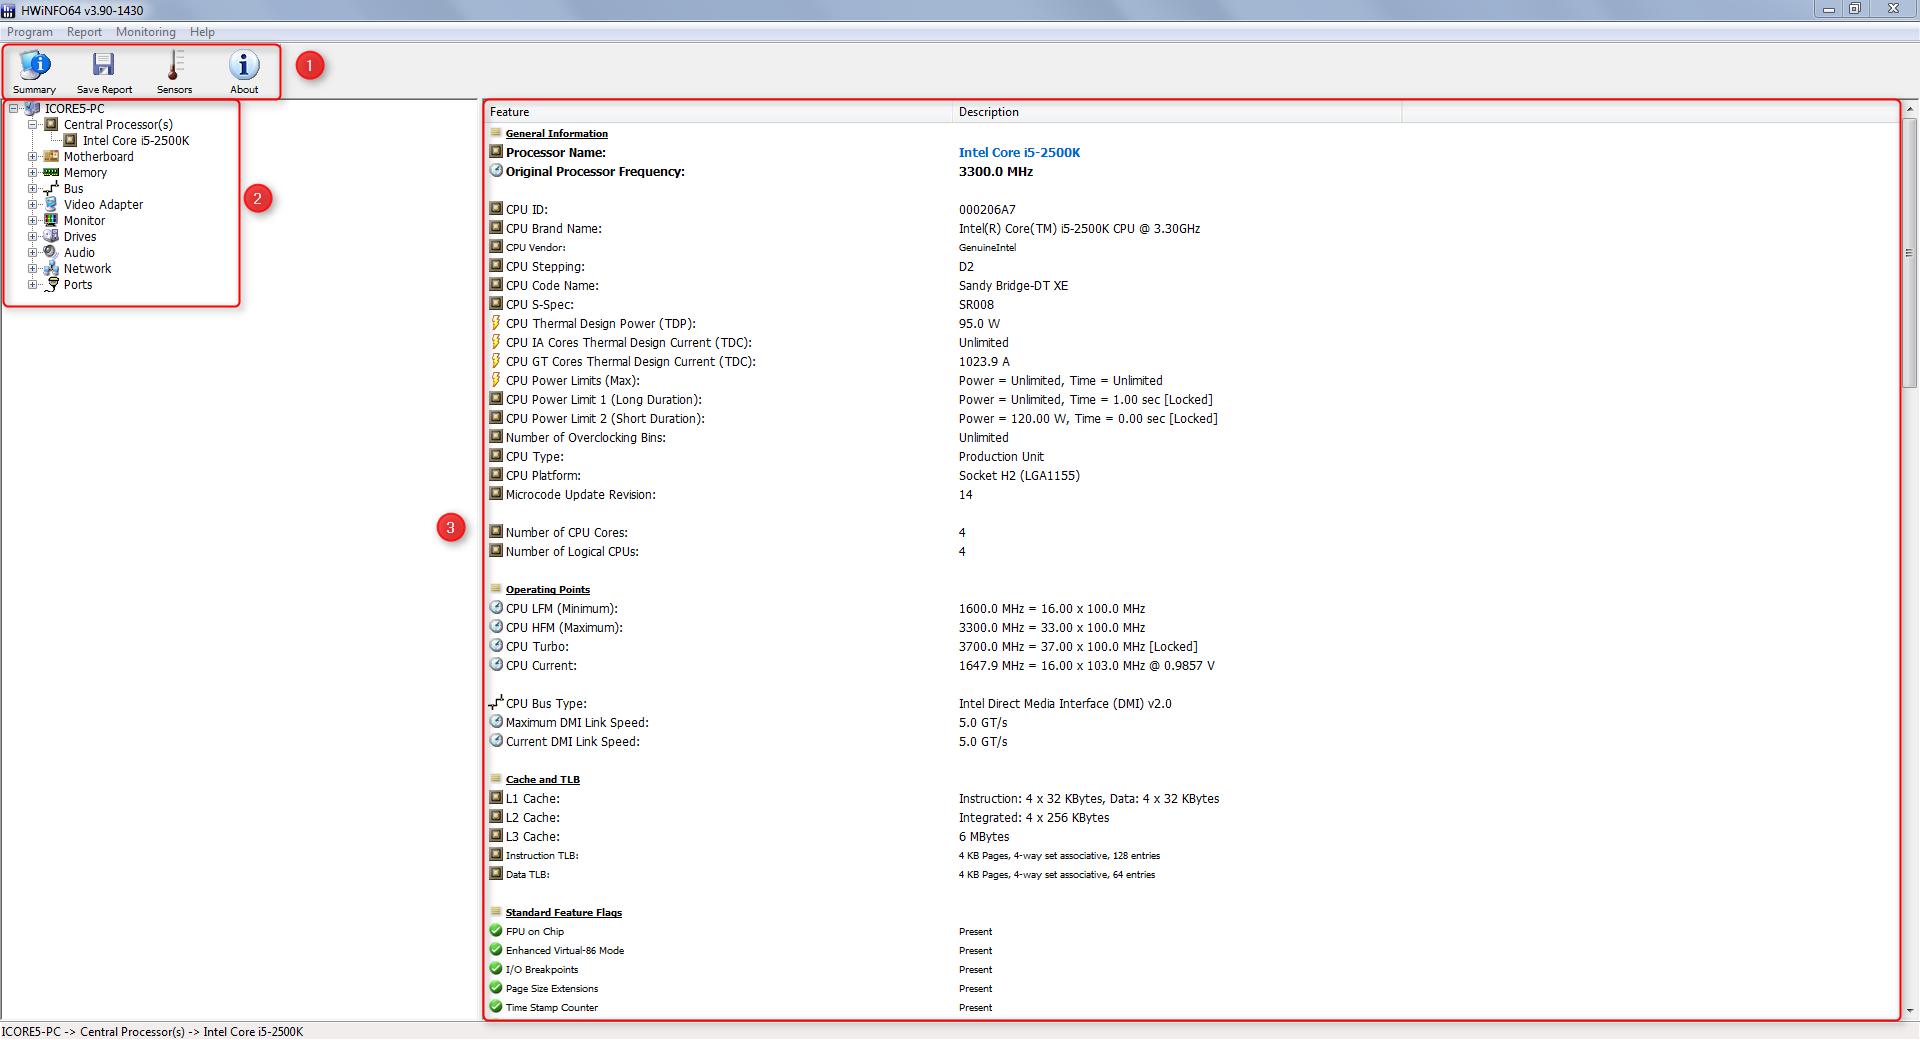This screenshot has width=1920, height=1040.
Task: Expand the Memory tree node
Action: coord(32,173)
